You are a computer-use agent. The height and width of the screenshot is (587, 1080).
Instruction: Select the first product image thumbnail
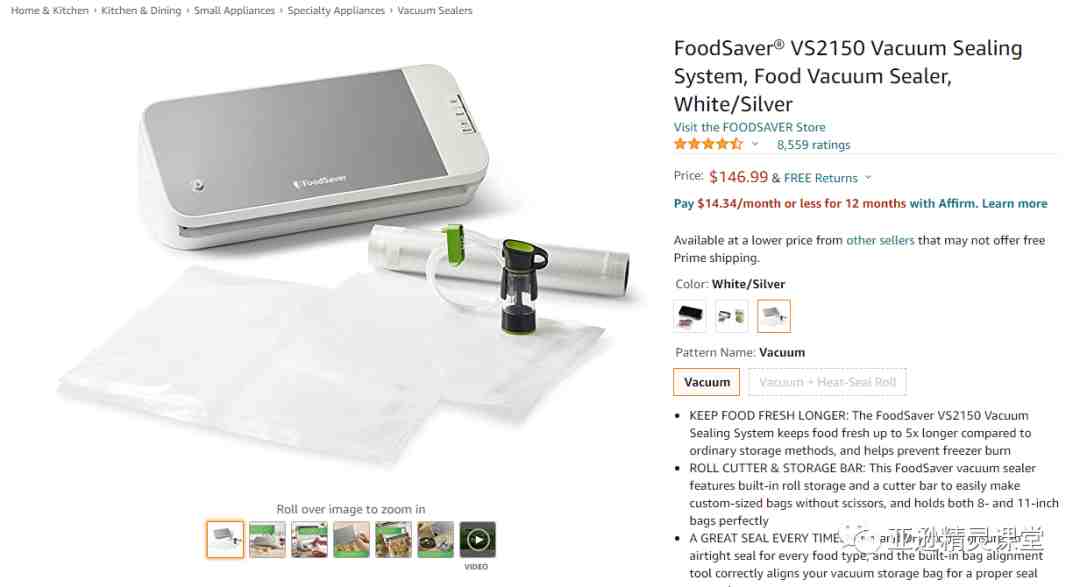point(225,539)
